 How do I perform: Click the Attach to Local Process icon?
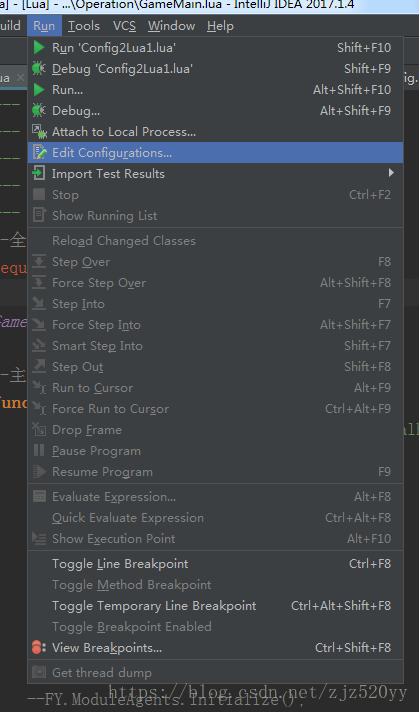point(39,132)
